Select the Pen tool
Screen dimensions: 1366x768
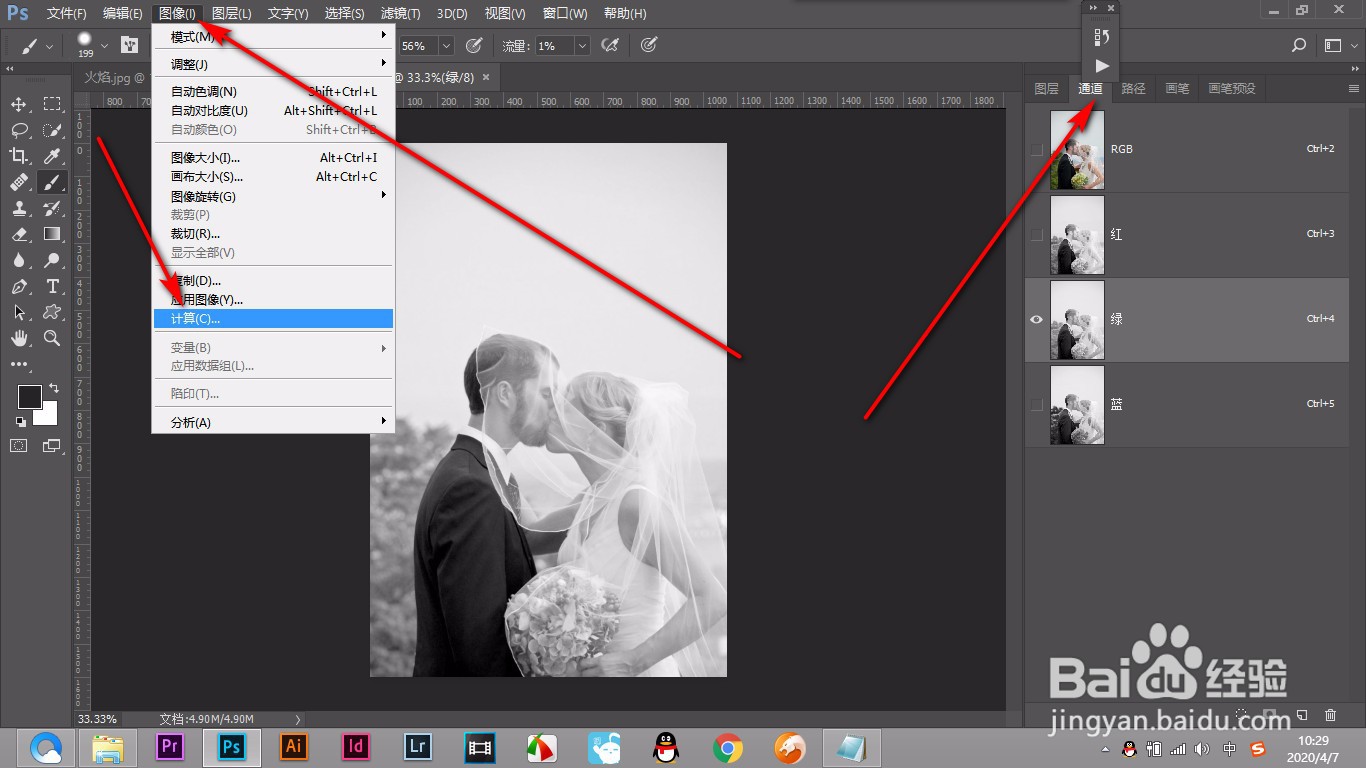(x=19, y=286)
